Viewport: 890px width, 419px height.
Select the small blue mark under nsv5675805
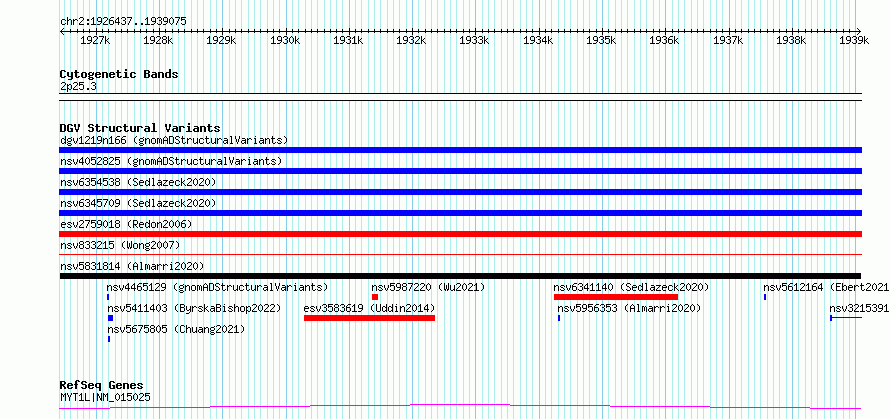[108, 339]
